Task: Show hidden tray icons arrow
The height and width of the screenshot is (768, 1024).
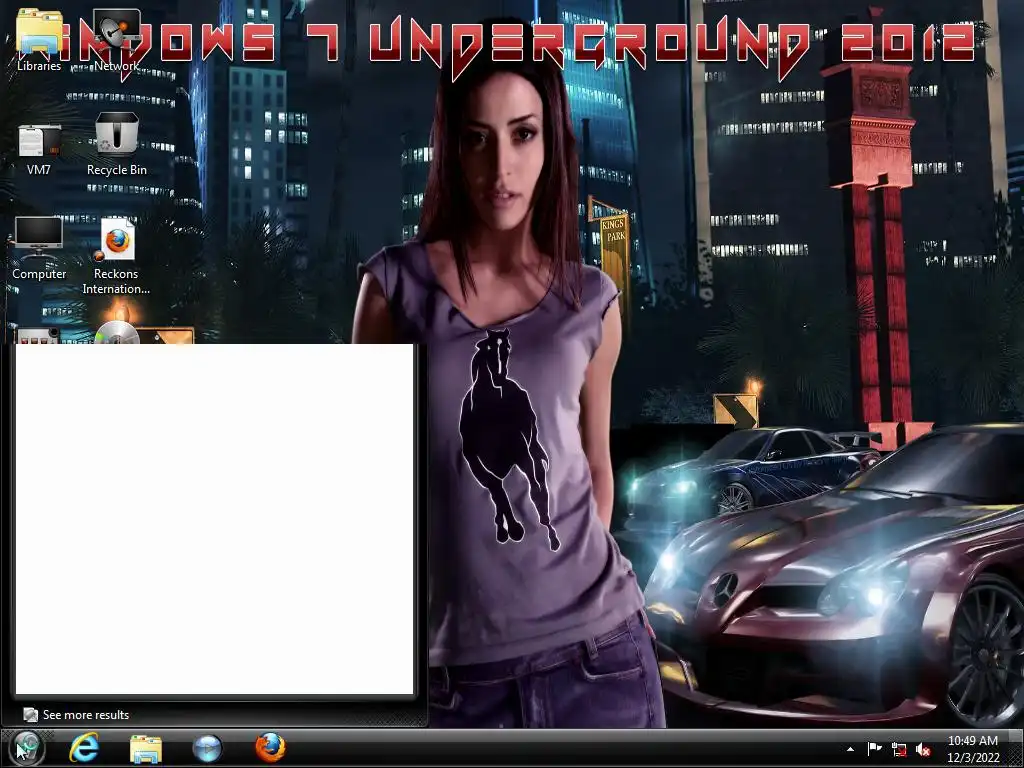Action: coord(850,749)
